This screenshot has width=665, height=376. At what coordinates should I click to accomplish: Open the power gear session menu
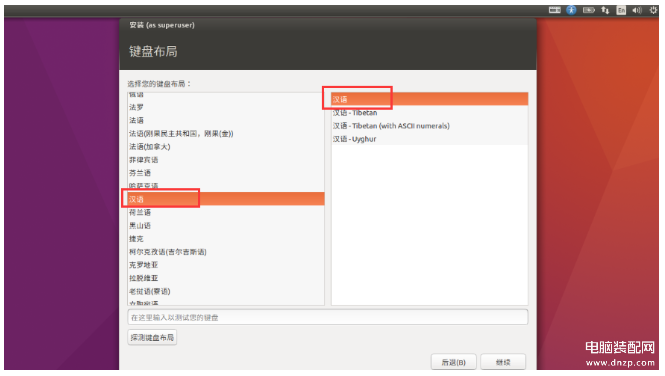coord(653,10)
